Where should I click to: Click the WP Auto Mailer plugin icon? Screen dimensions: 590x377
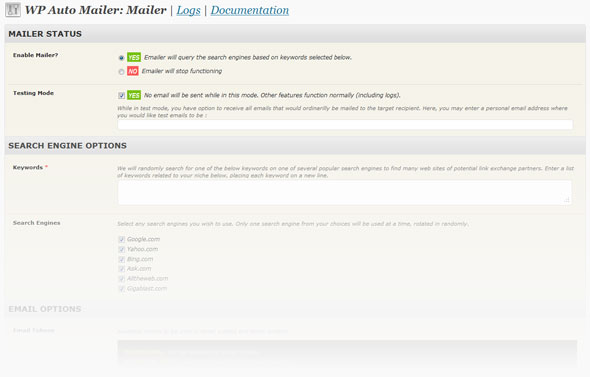point(13,10)
